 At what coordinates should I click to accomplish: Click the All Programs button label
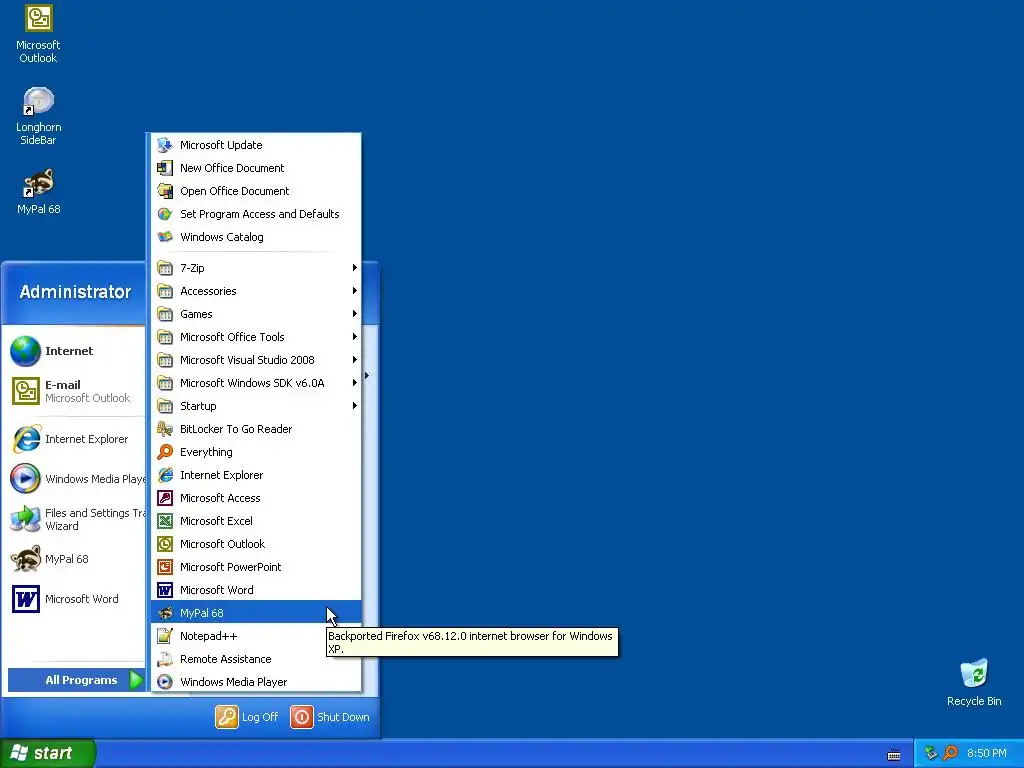(x=81, y=680)
